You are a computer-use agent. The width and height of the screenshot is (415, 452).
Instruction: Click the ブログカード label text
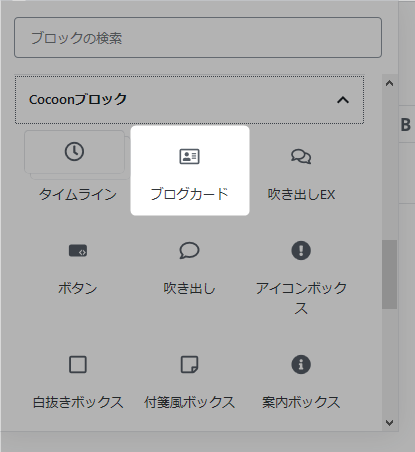pos(189,194)
